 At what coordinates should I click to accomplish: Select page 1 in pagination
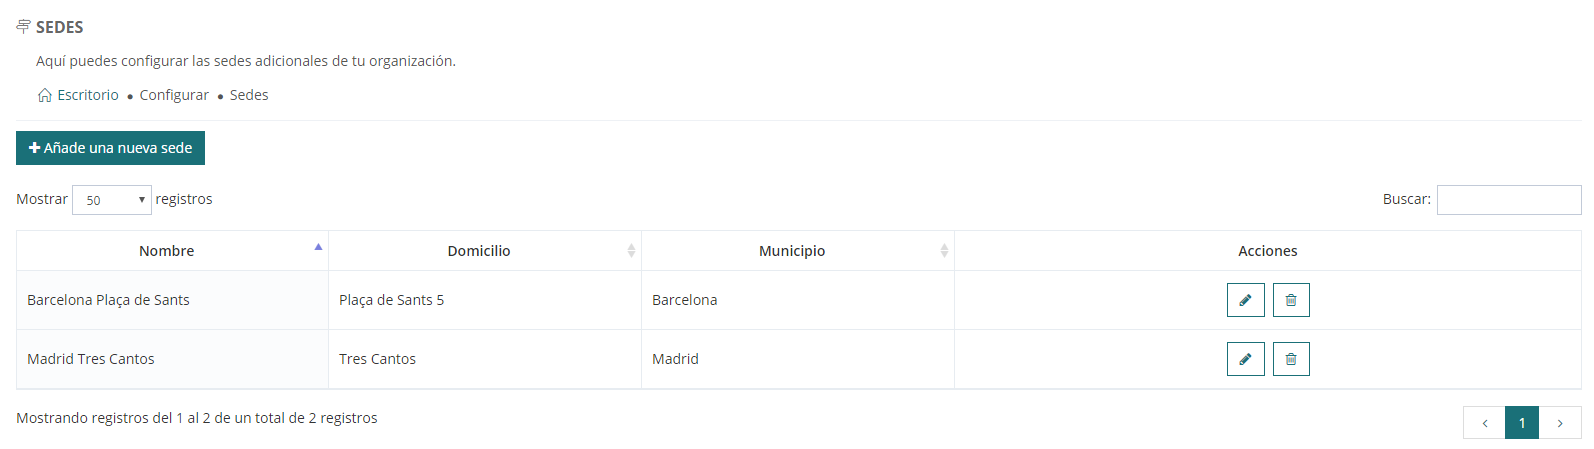[x=1522, y=423]
